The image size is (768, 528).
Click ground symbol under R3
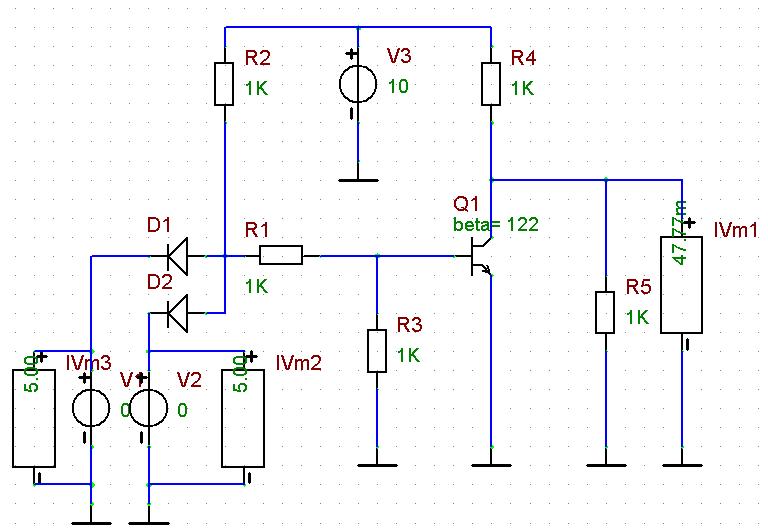click(x=377, y=465)
